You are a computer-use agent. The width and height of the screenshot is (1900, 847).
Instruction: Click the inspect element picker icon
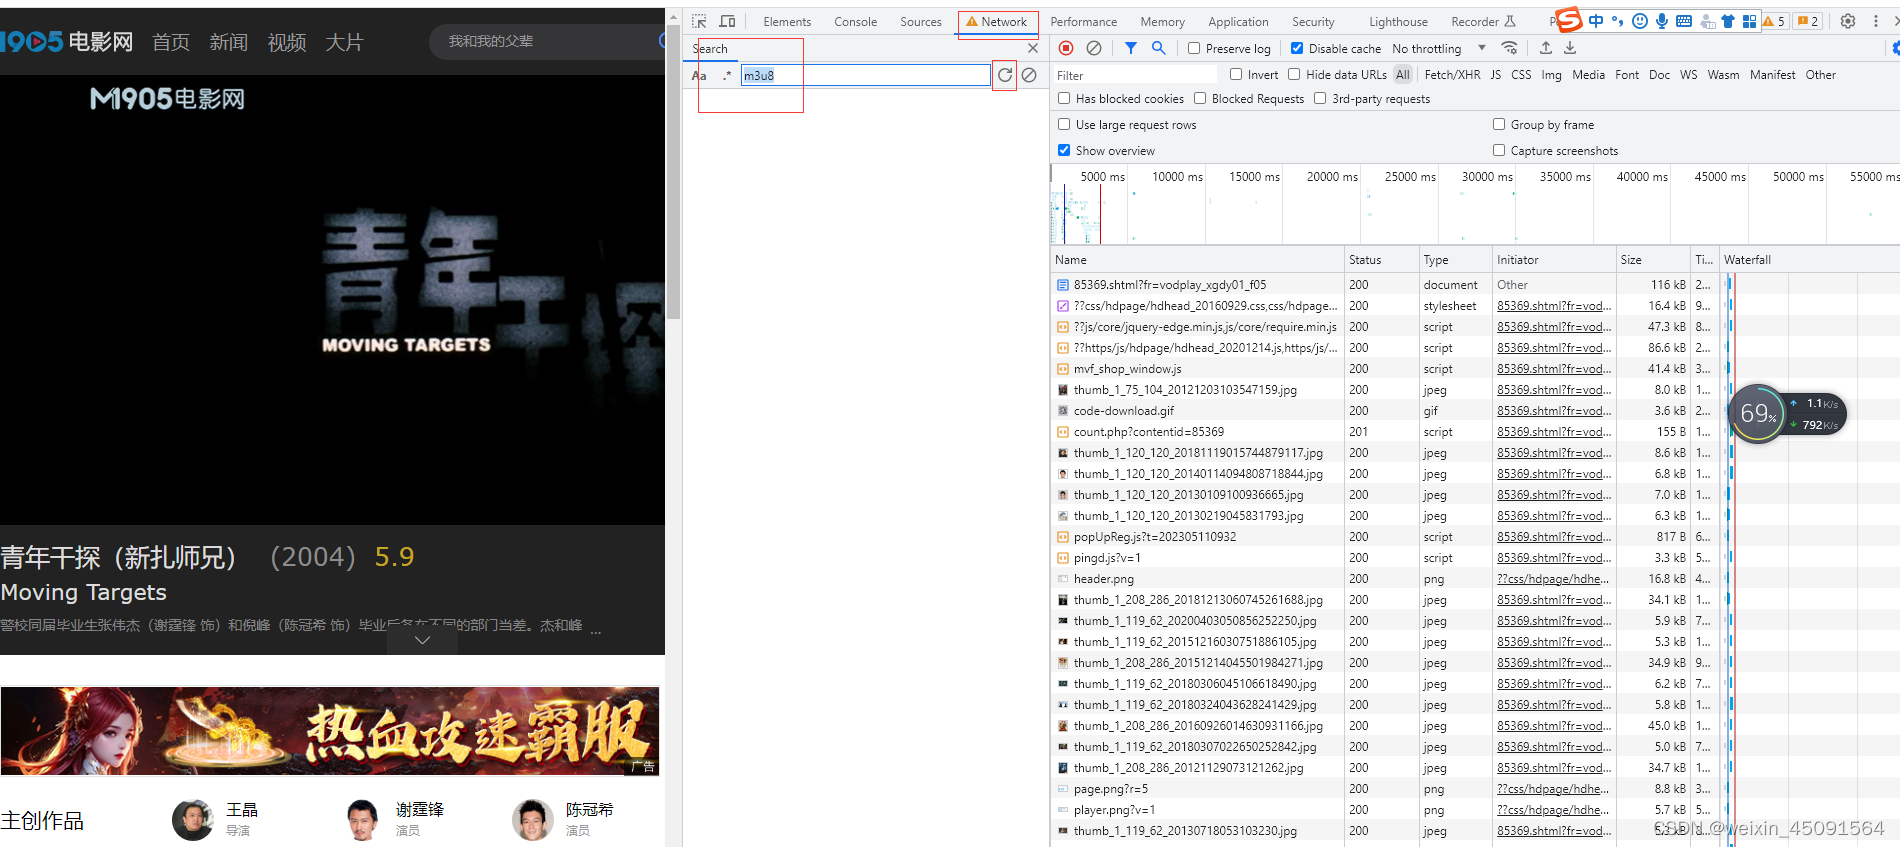[x=699, y=21]
